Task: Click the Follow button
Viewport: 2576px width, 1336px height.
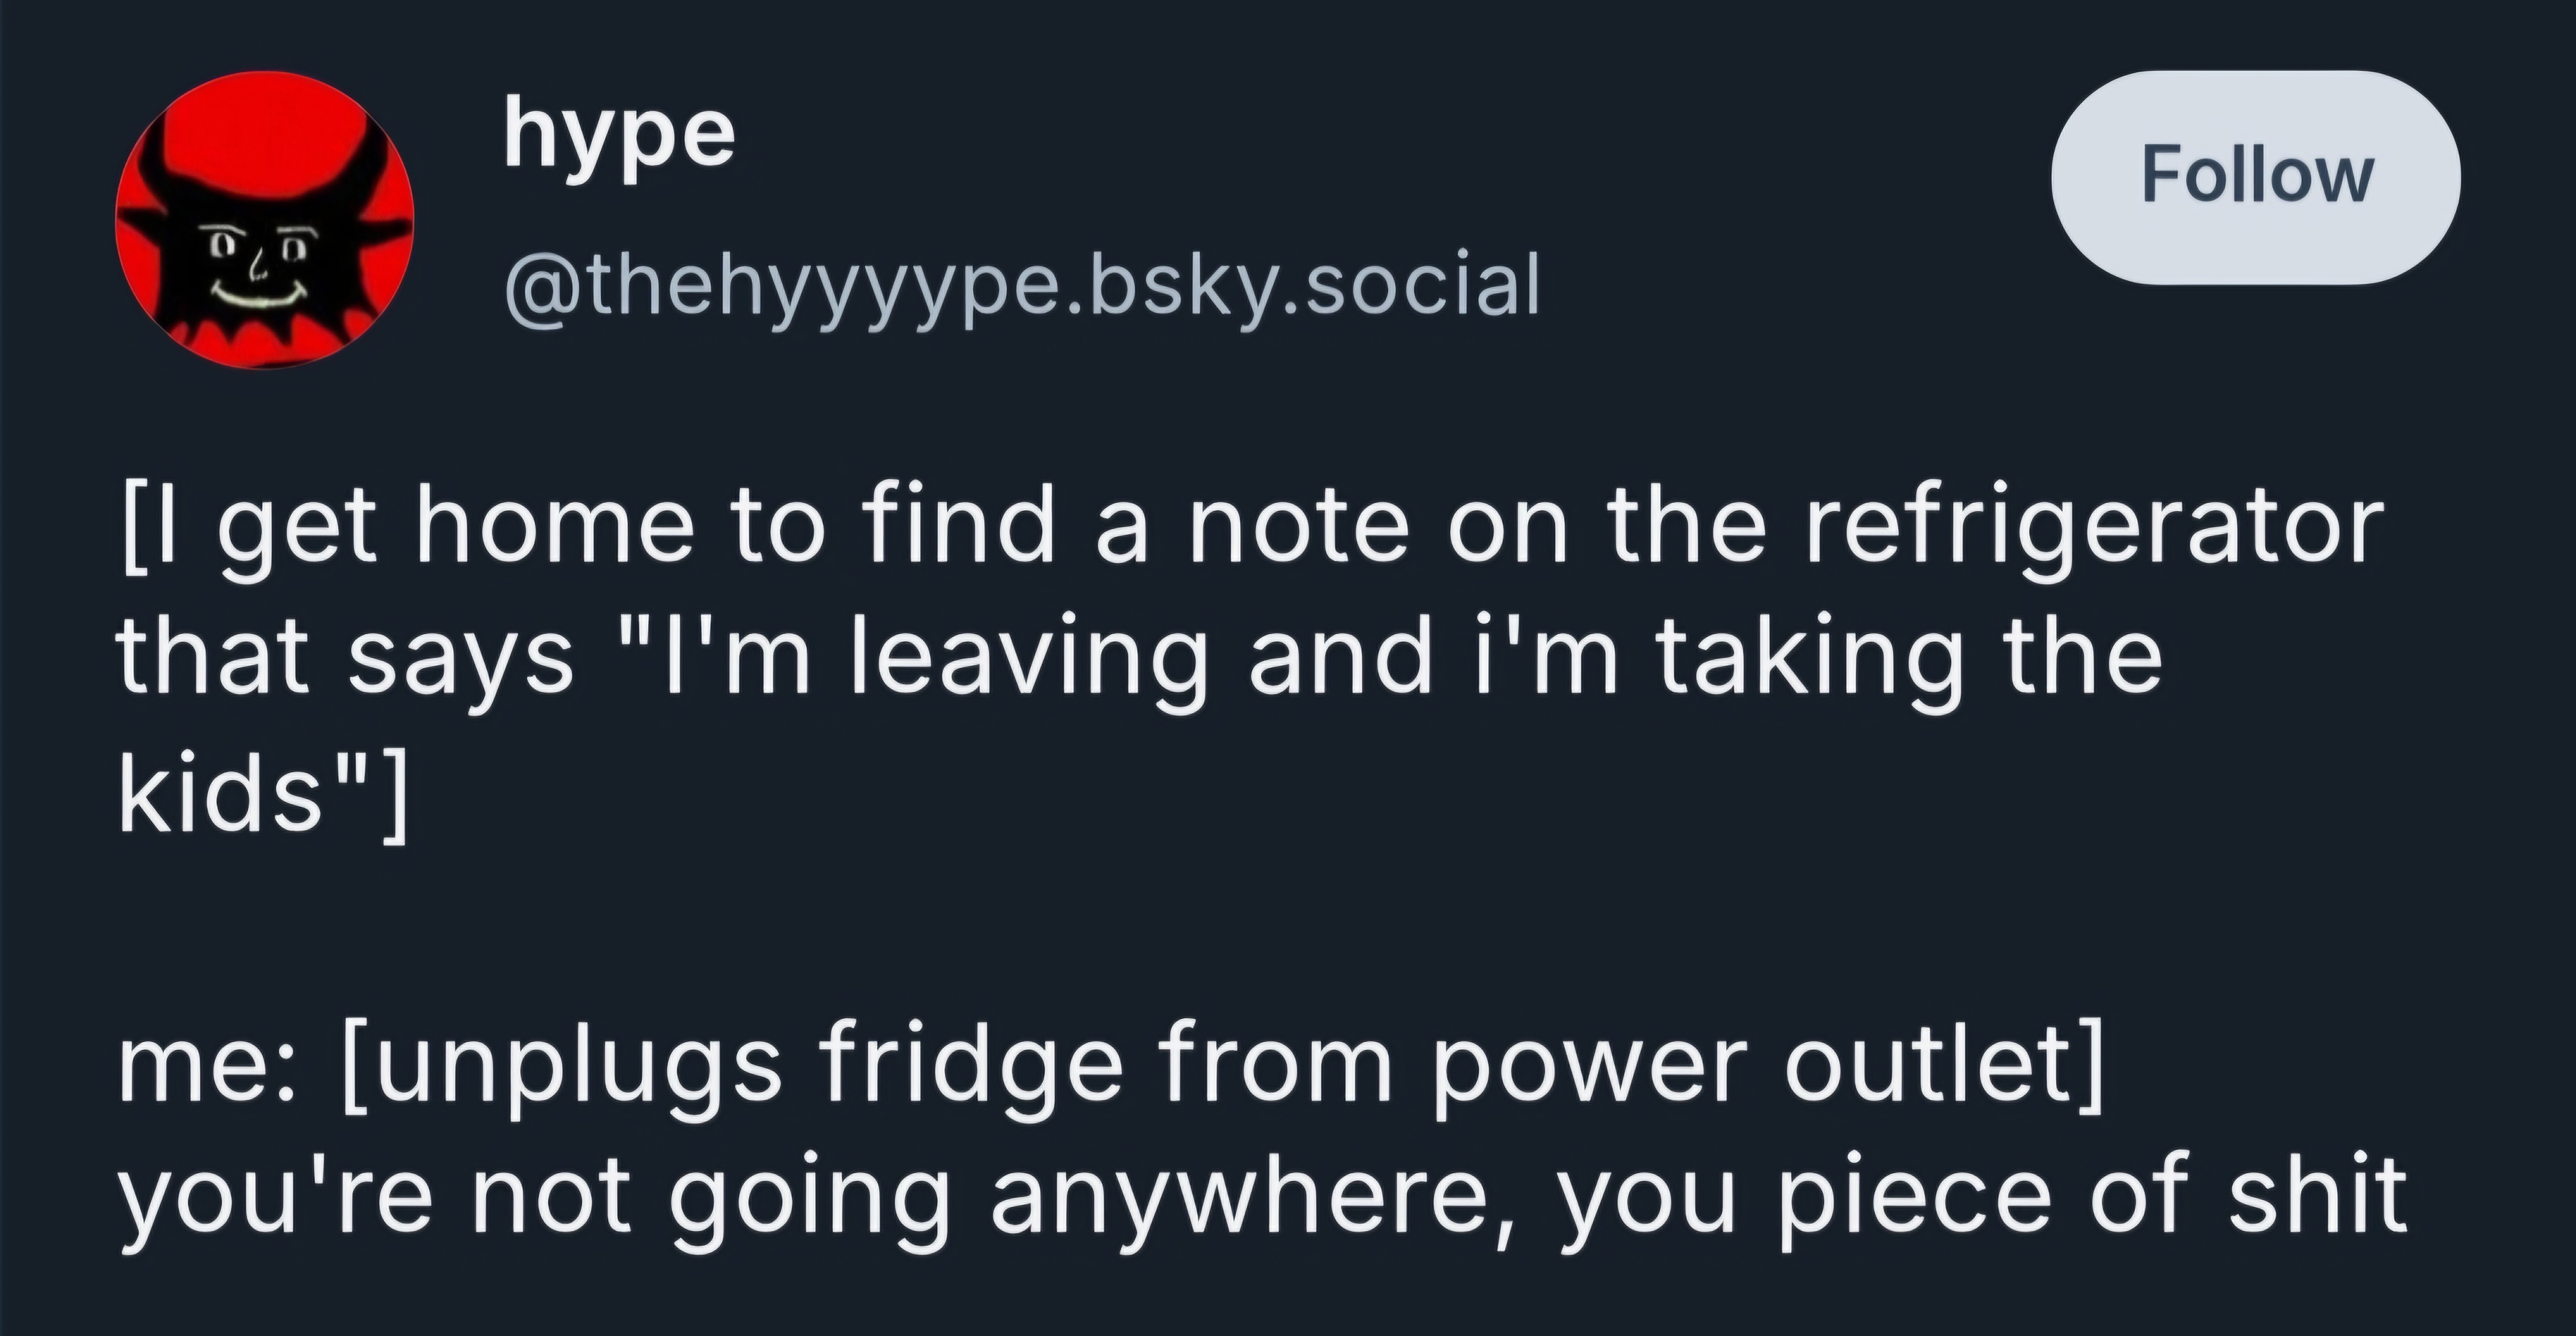Action: (x=2256, y=177)
